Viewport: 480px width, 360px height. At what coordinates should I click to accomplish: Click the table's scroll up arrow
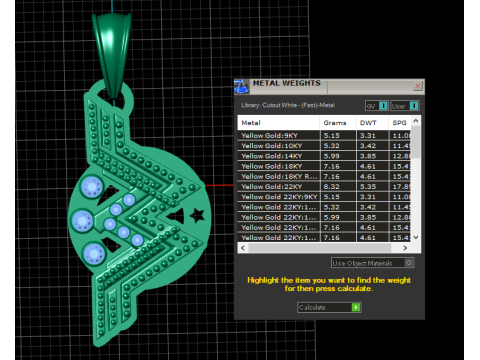[416, 121]
